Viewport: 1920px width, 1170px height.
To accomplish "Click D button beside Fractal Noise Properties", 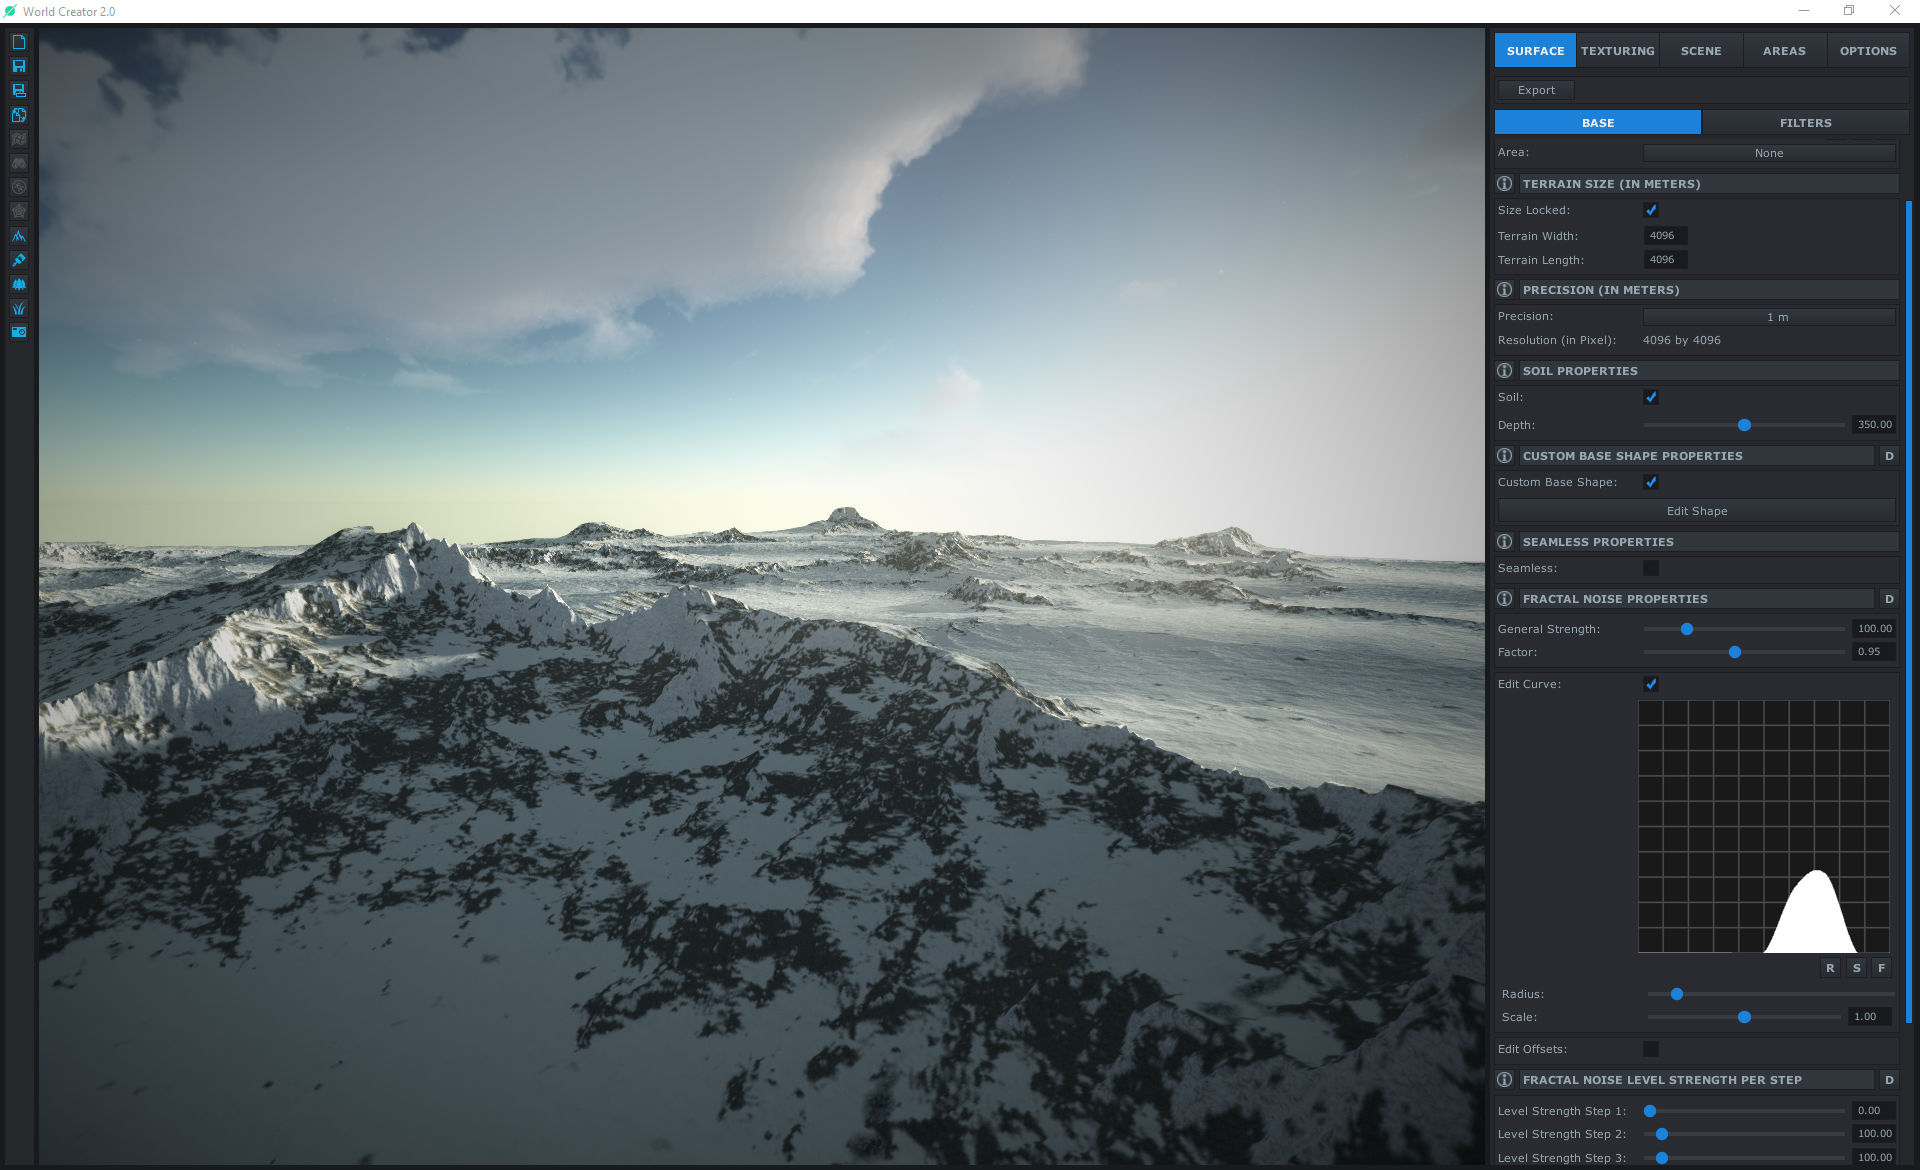I will click(1889, 599).
